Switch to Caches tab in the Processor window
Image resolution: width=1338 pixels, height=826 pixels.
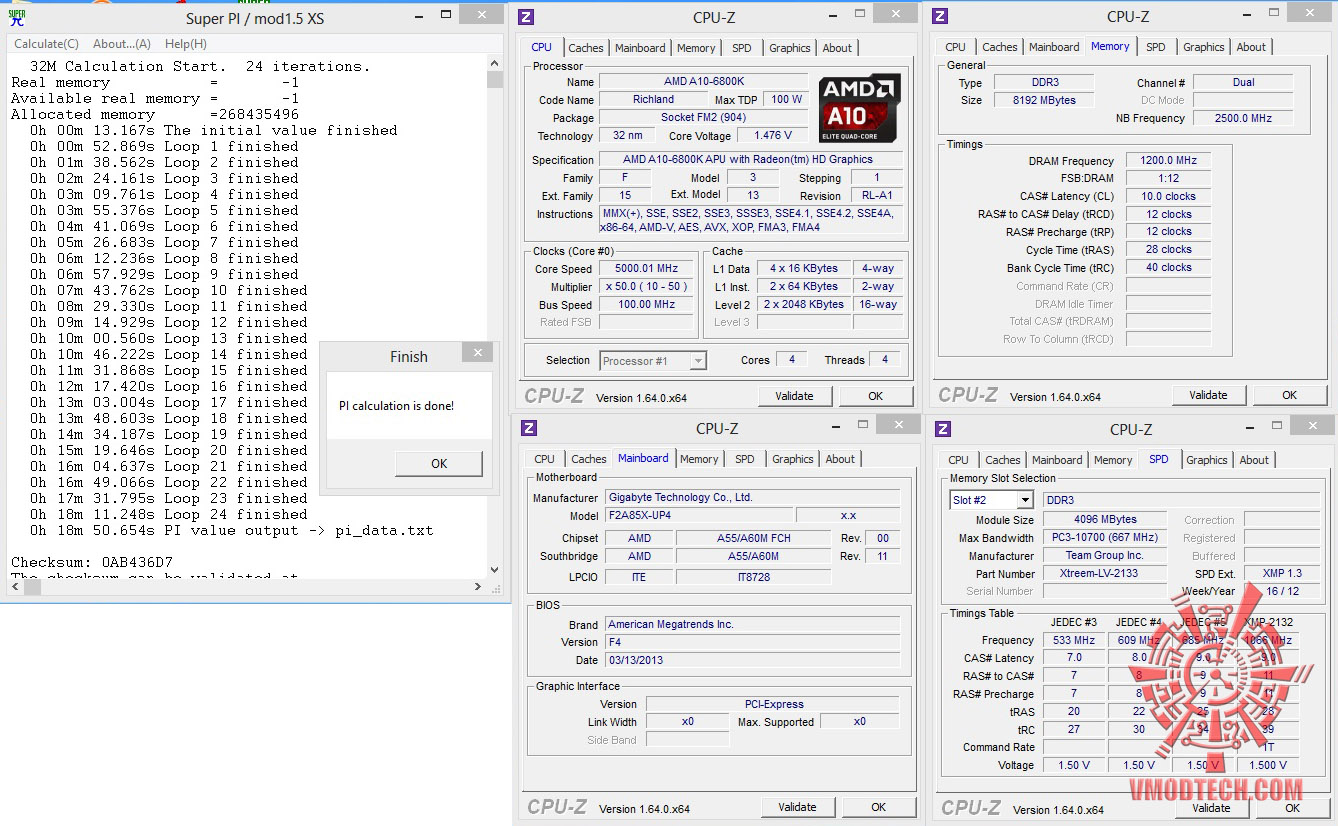tap(585, 48)
